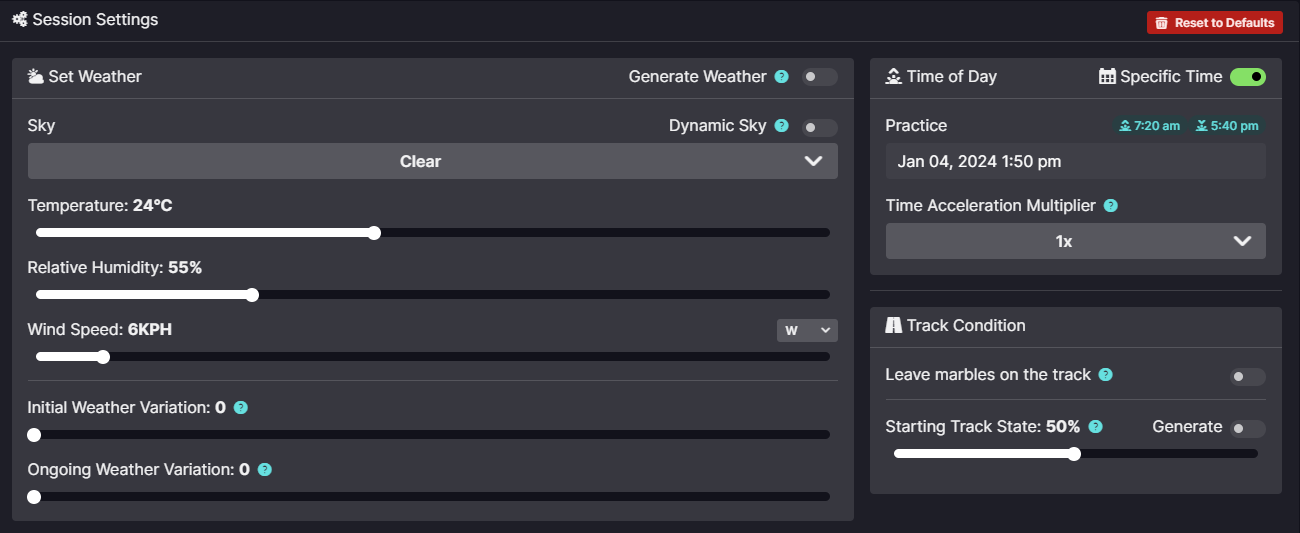Toggle Leave marbles on the track

1247,377
